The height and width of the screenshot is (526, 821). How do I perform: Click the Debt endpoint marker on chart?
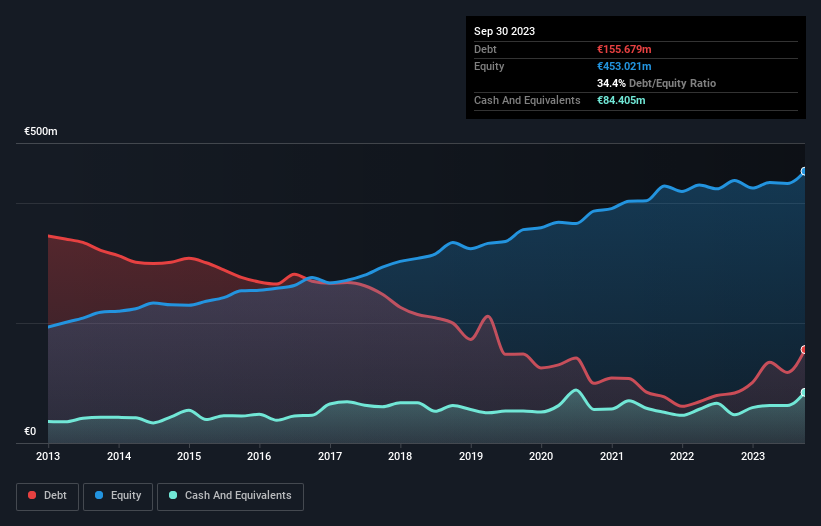(x=804, y=350)
